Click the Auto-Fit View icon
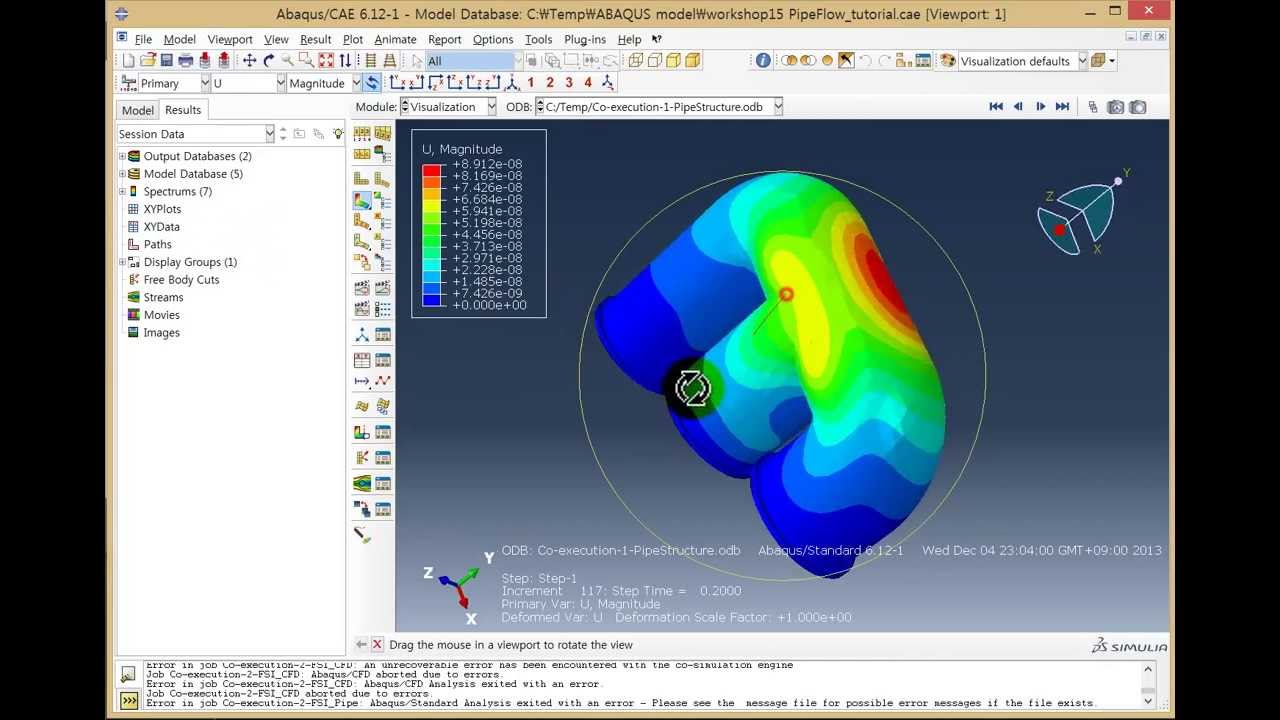The image size is (1280, 720). [325, 60]
